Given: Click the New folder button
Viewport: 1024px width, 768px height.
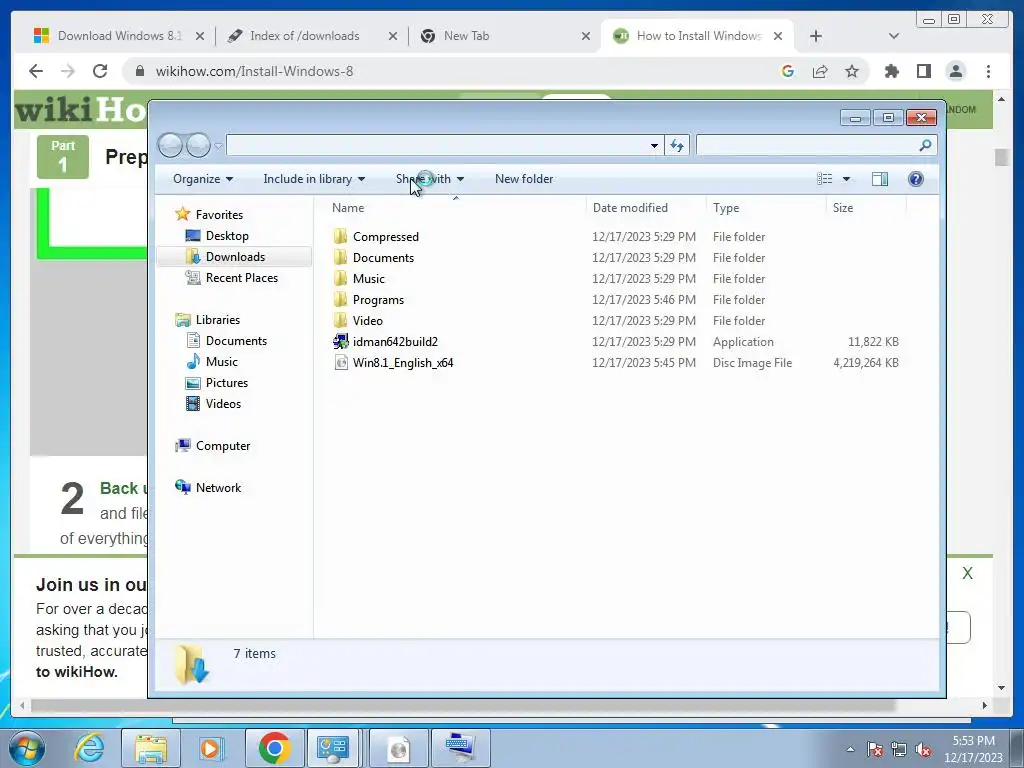Looking at the screenshot, I should (x=524, y=179).
